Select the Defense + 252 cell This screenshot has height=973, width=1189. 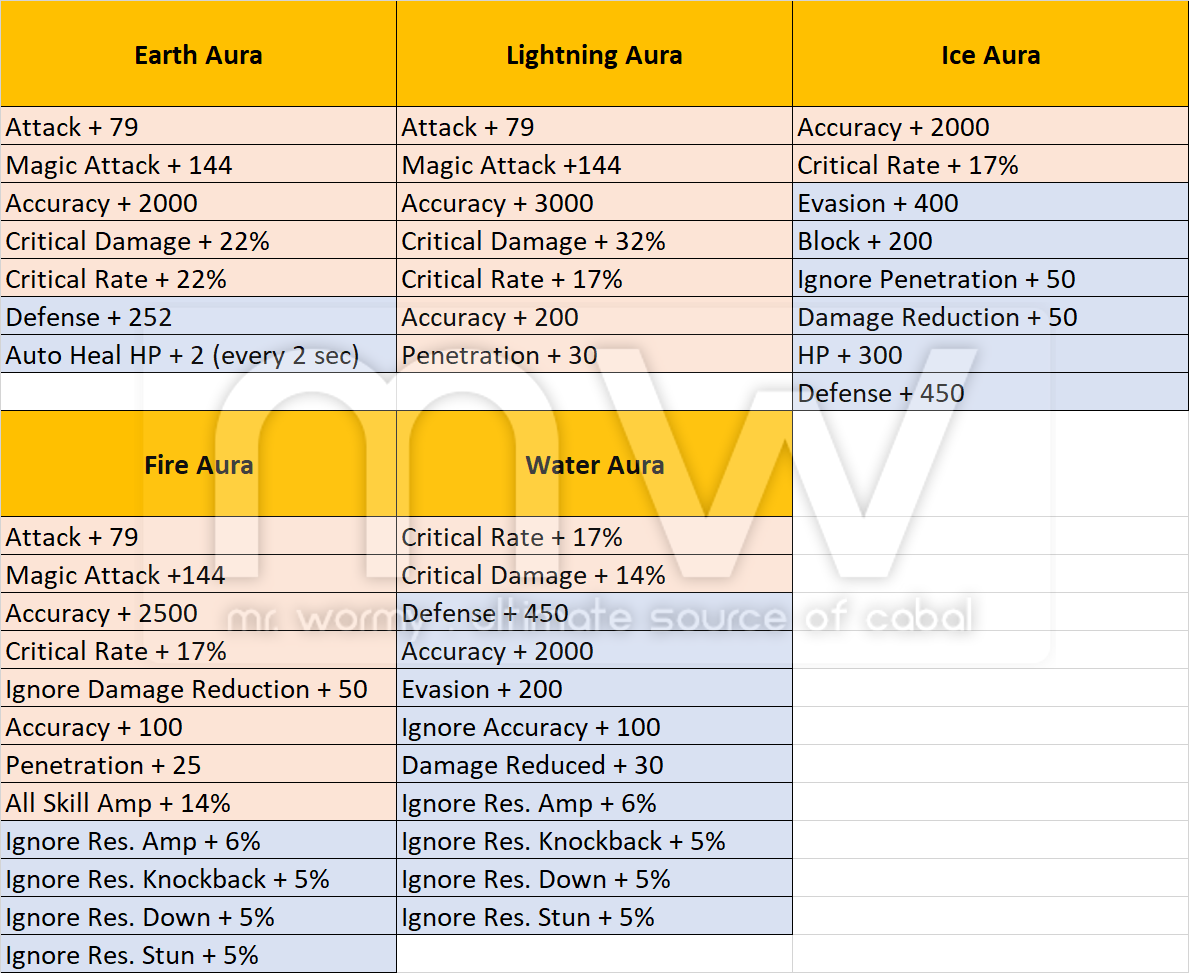tap(198, 317)
